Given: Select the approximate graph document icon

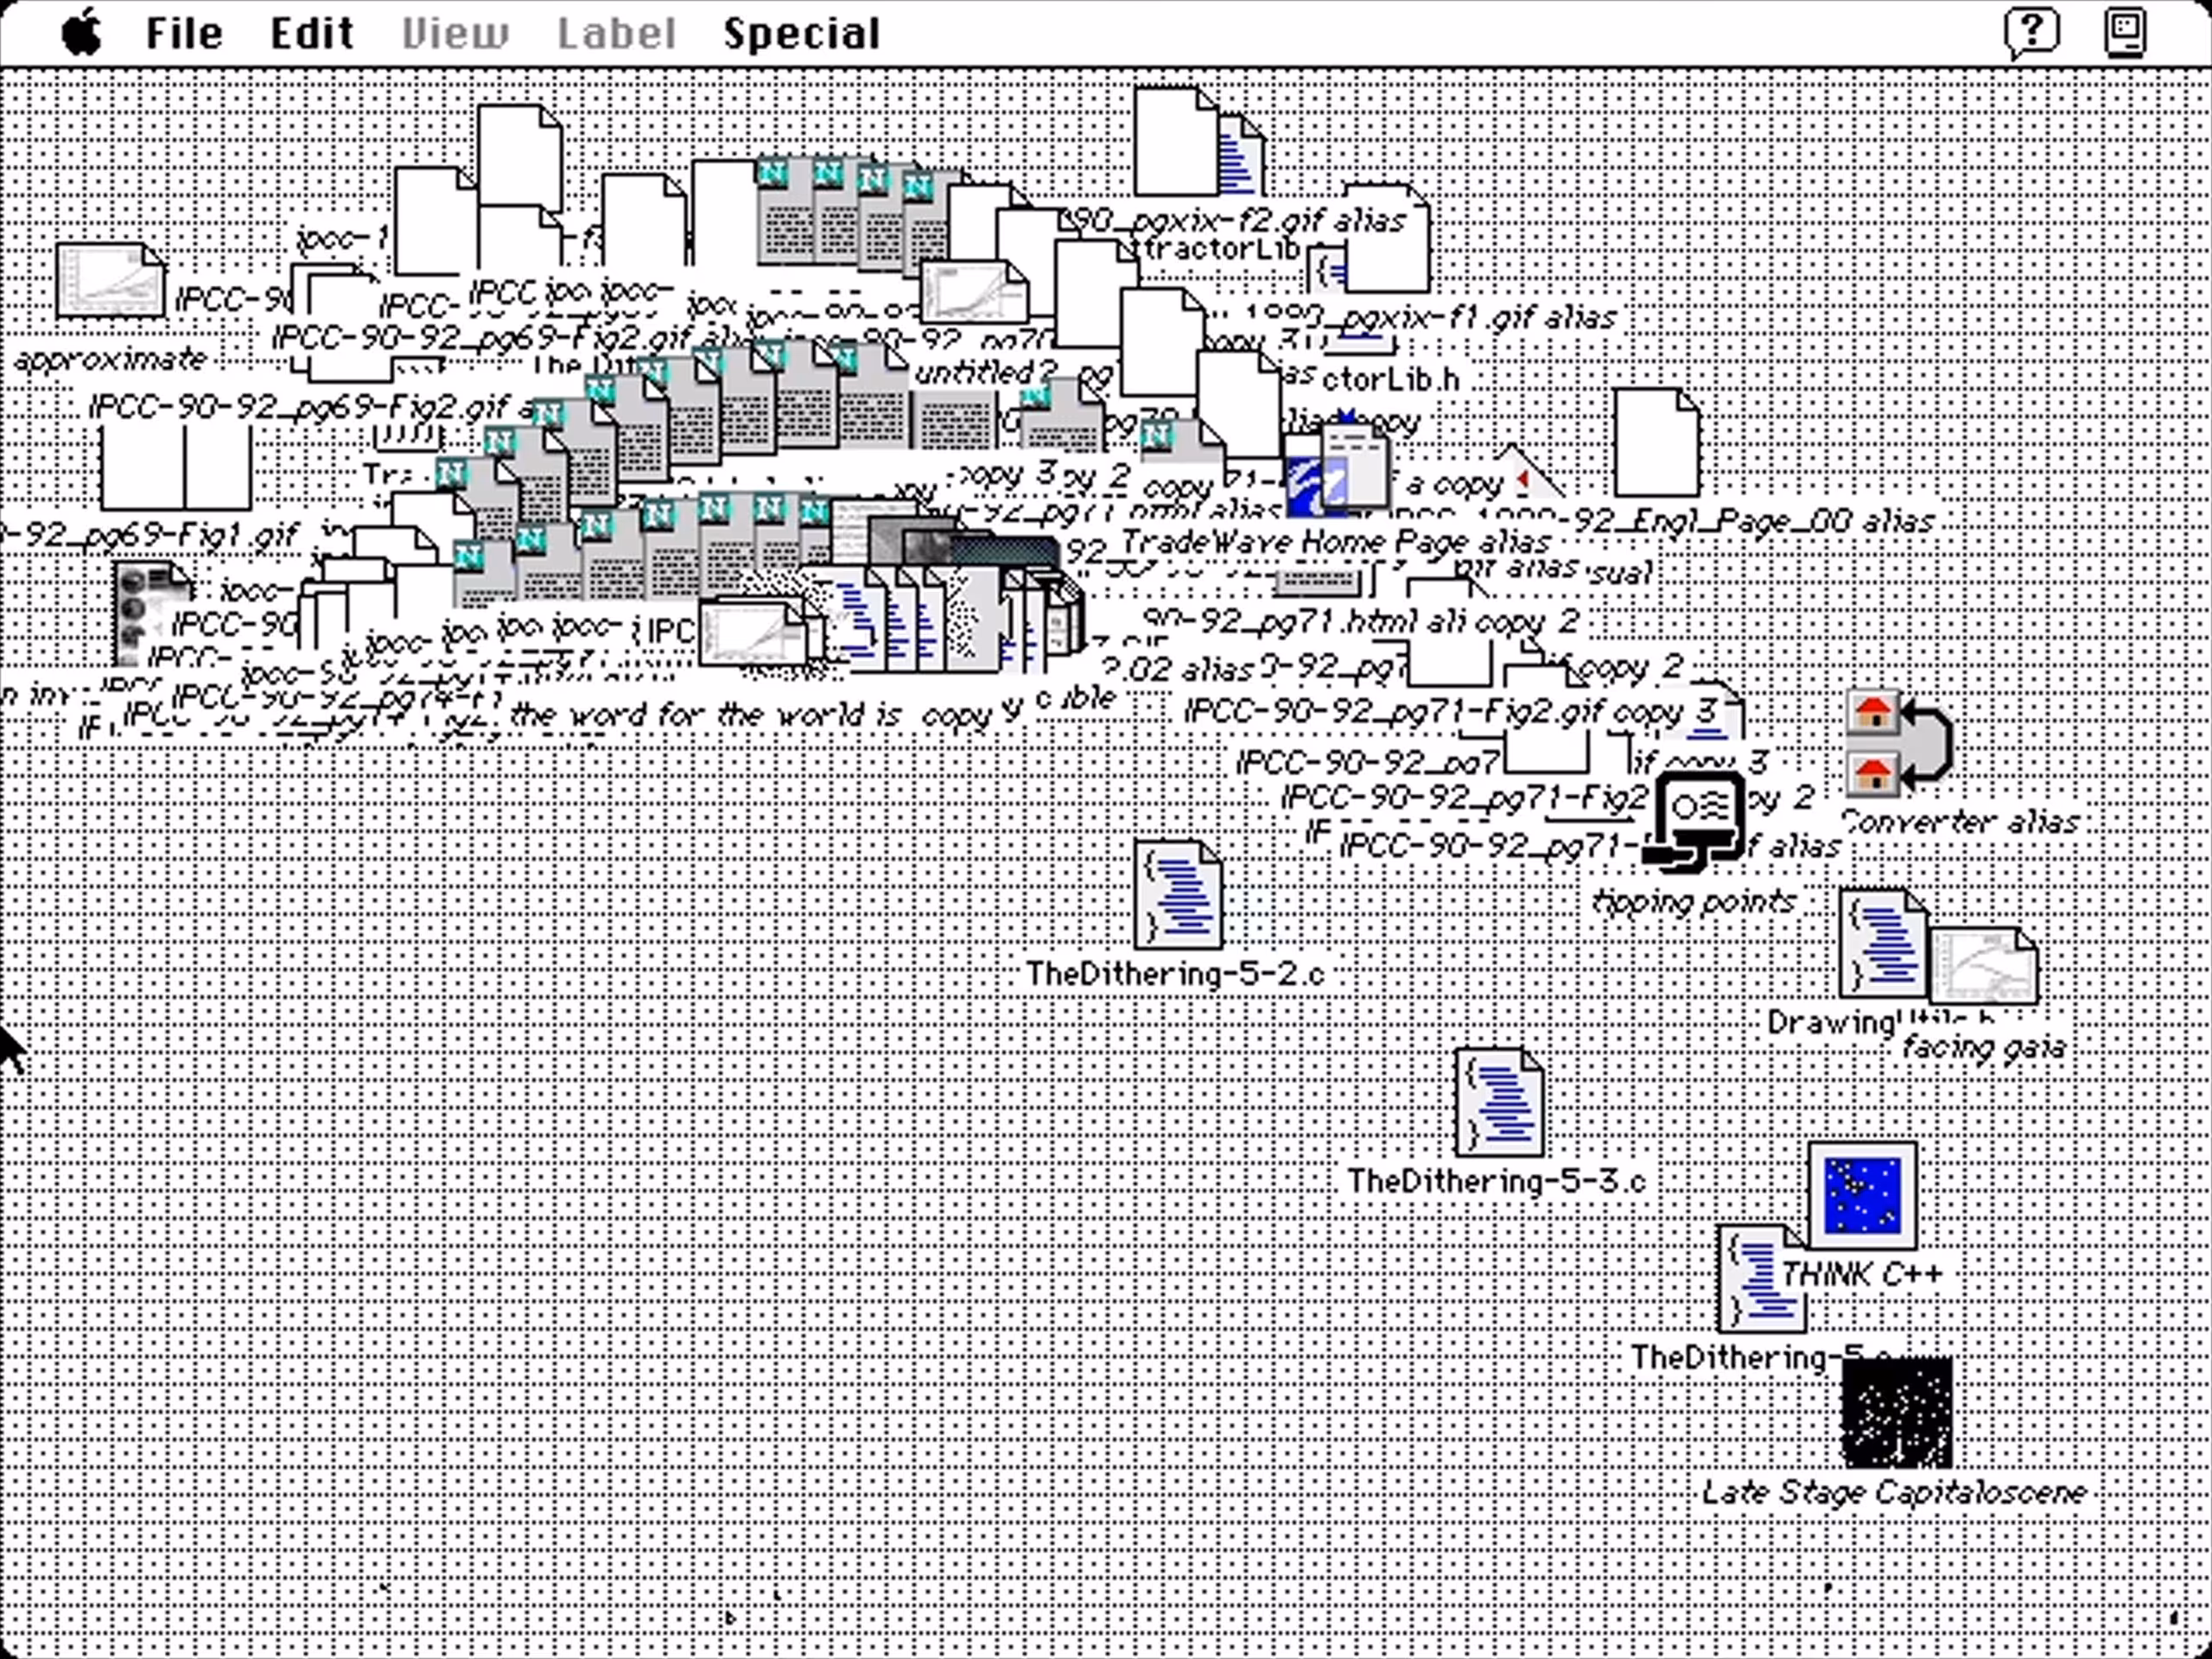Looking at the screenshot, I should point(110,281).
